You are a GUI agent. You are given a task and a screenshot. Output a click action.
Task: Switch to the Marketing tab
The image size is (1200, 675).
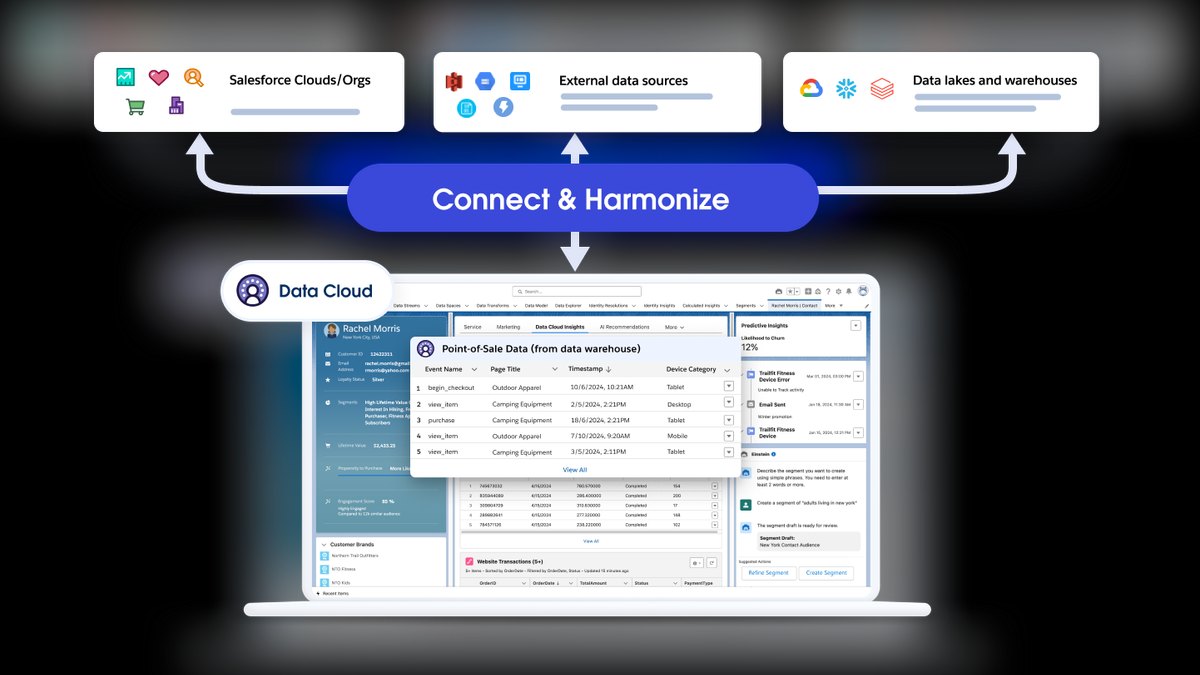(x=508, y=327)
